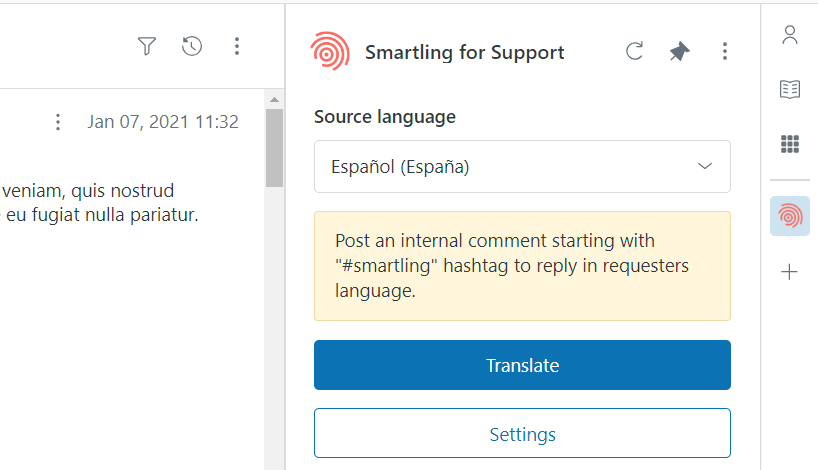Viewport: 818px width, 470px height.
Task: Select the highlighted Smartling icon in sidebar
Action: click(790, 216)
